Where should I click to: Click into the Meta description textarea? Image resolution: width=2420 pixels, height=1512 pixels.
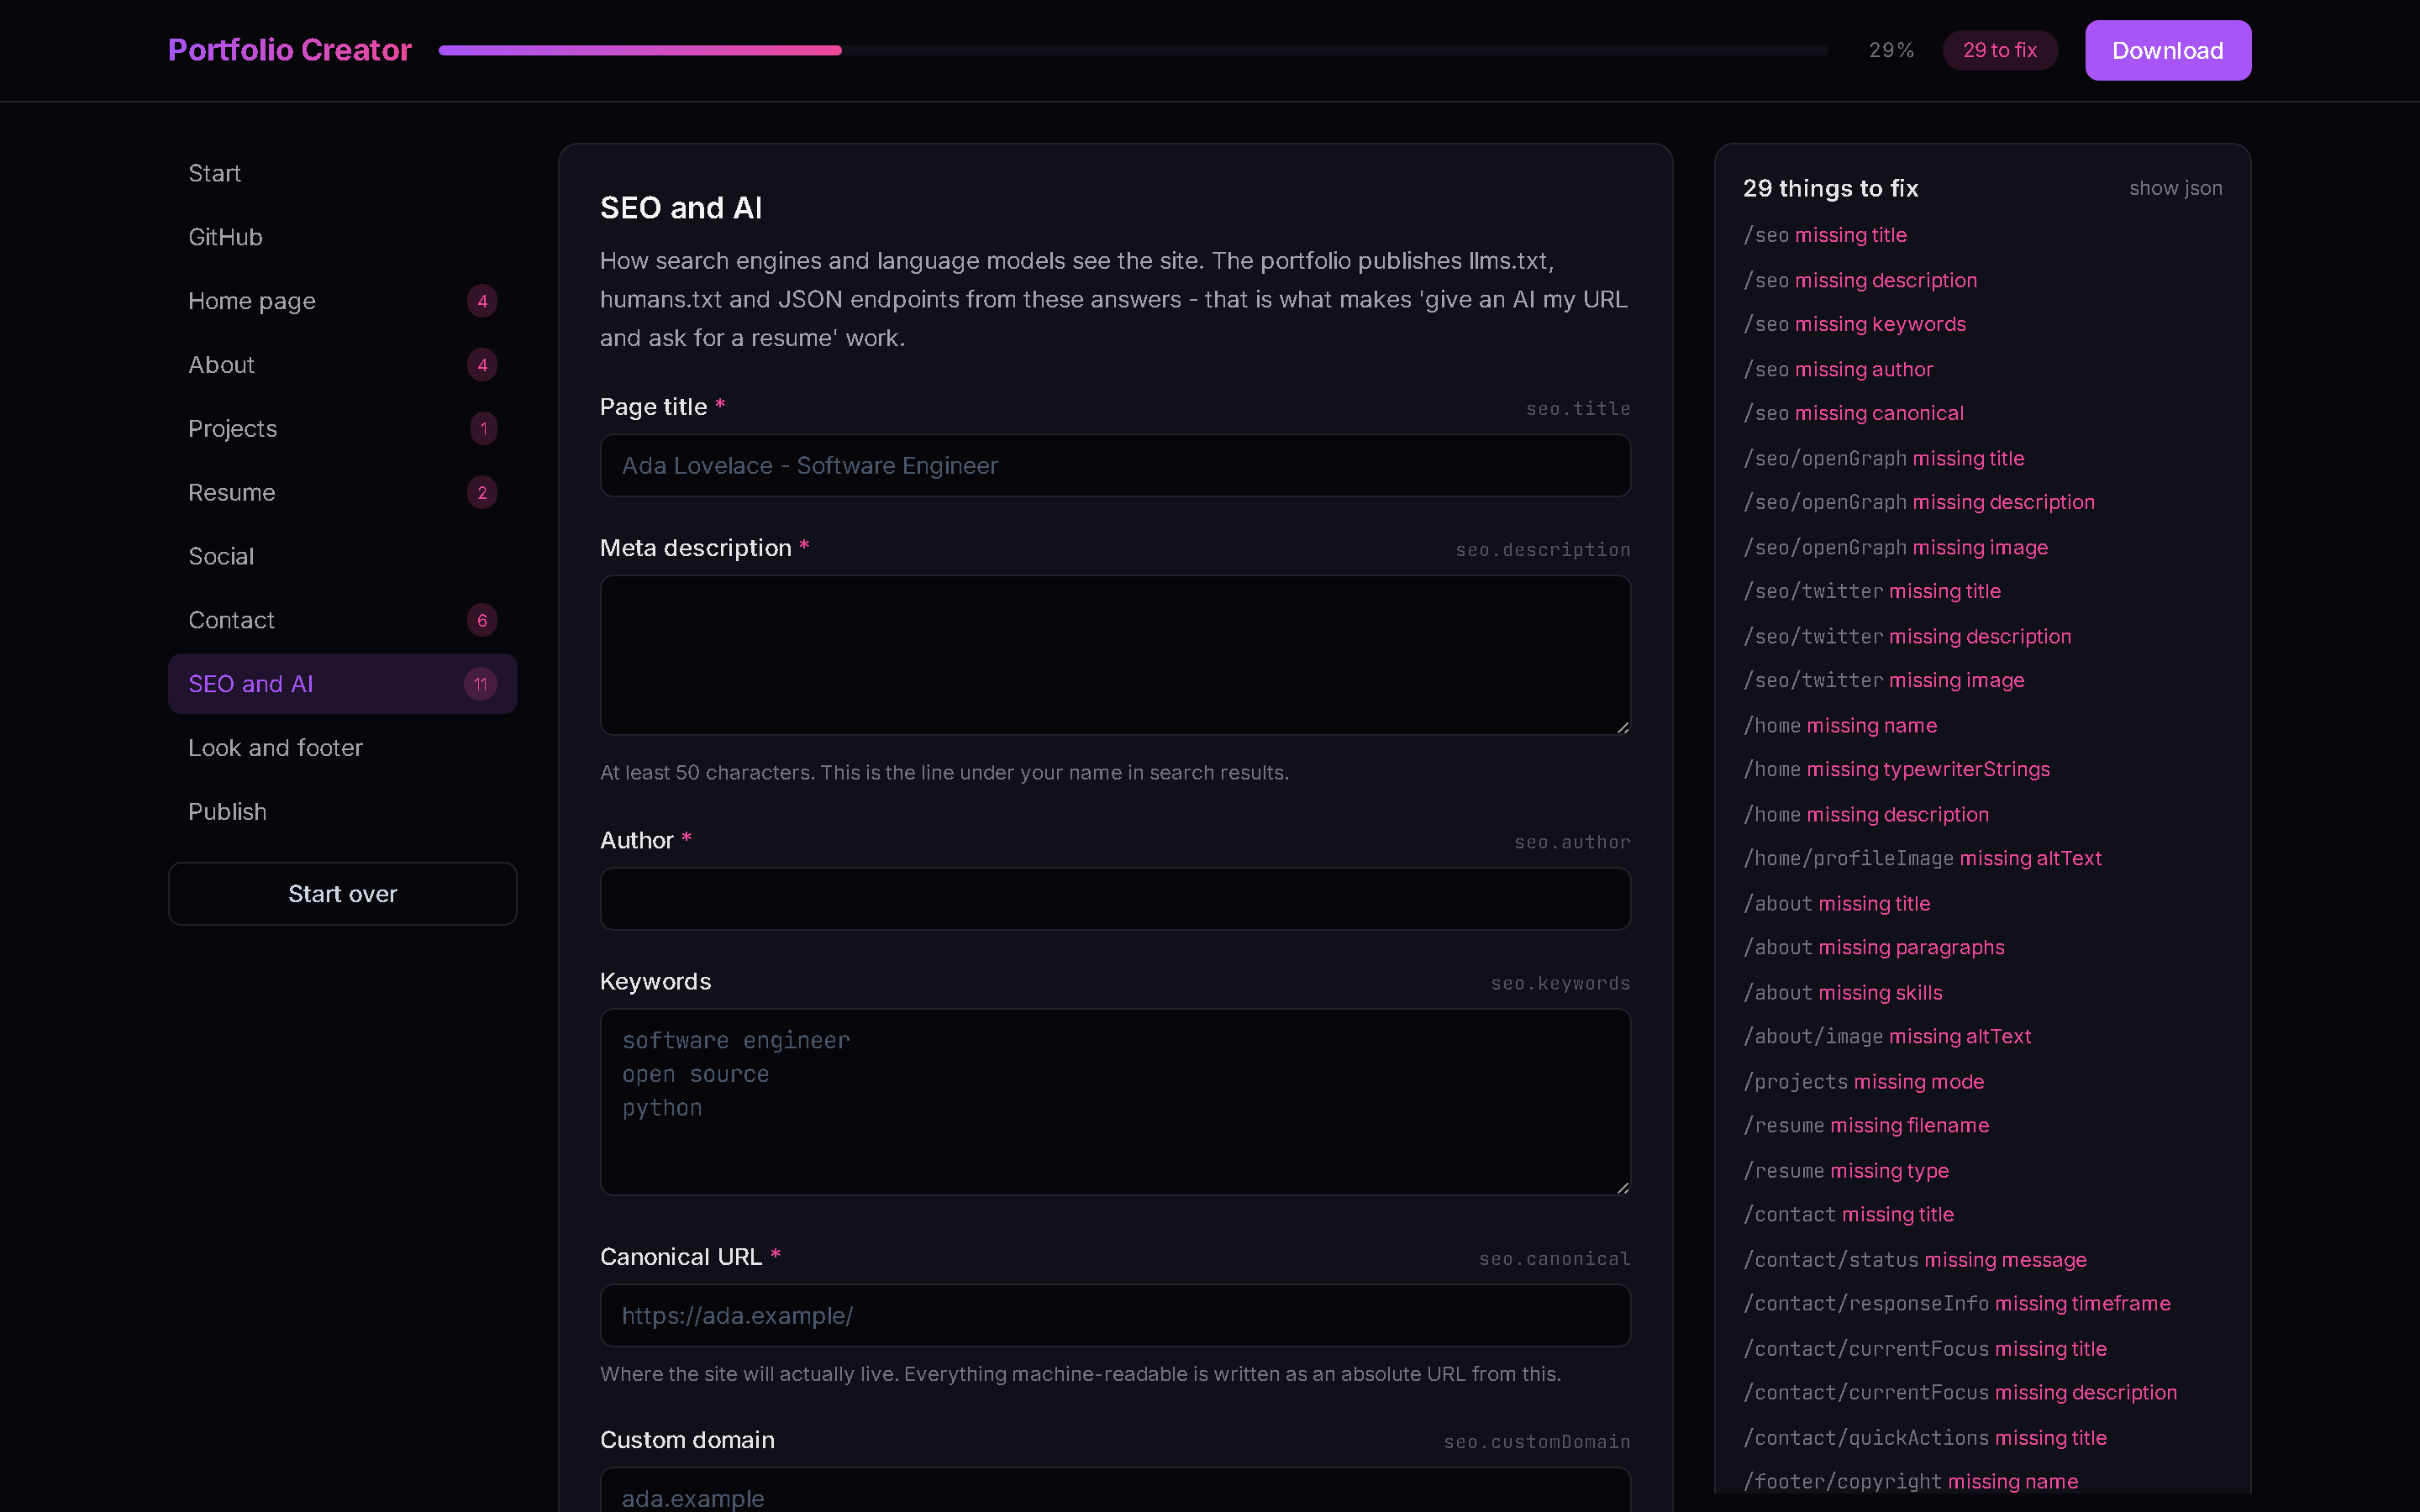[1115, 655]
